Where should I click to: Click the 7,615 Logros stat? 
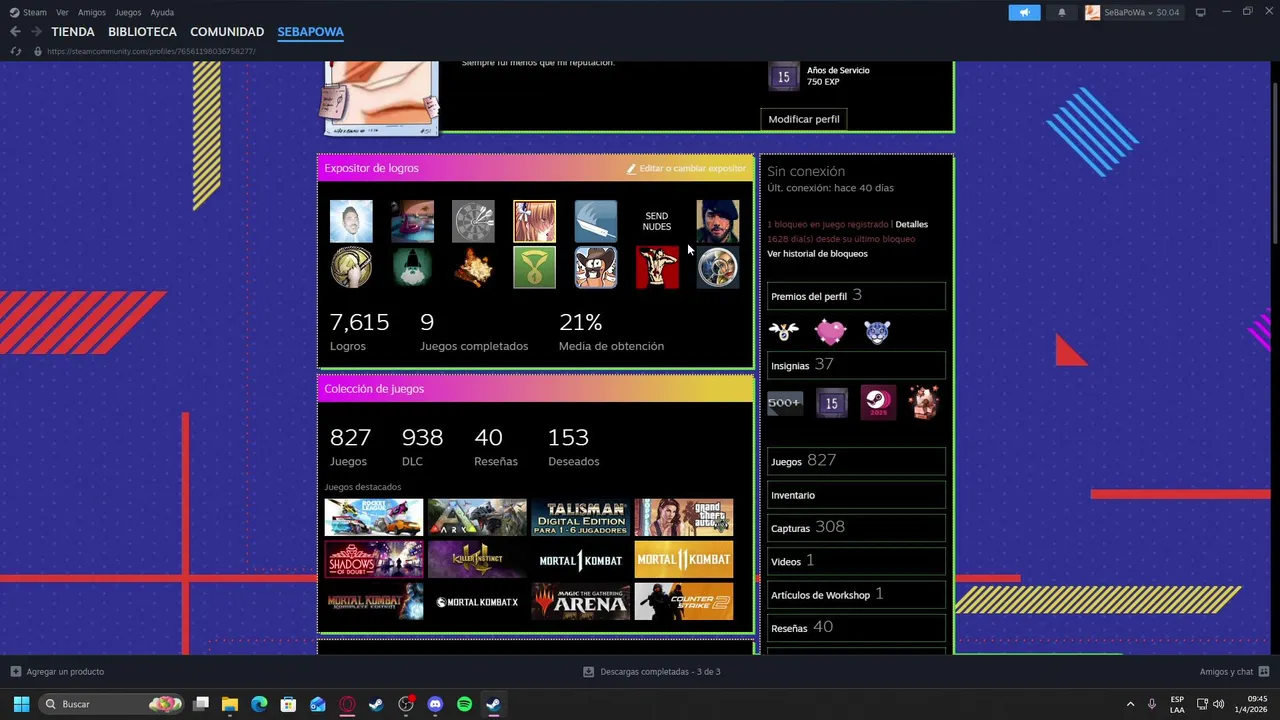pos(359,333)
